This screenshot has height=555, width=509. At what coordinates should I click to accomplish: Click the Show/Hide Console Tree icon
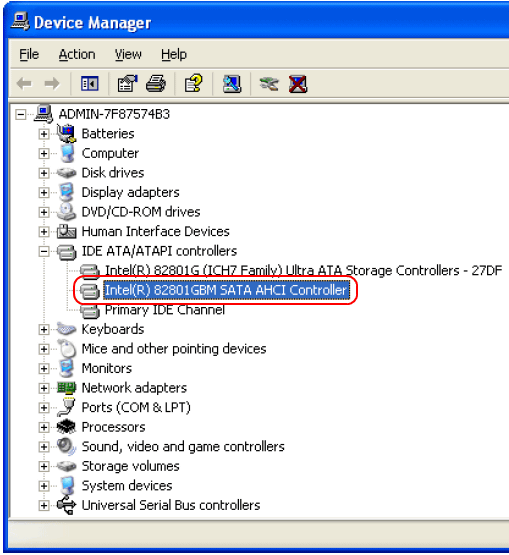[x=90, y=84]
